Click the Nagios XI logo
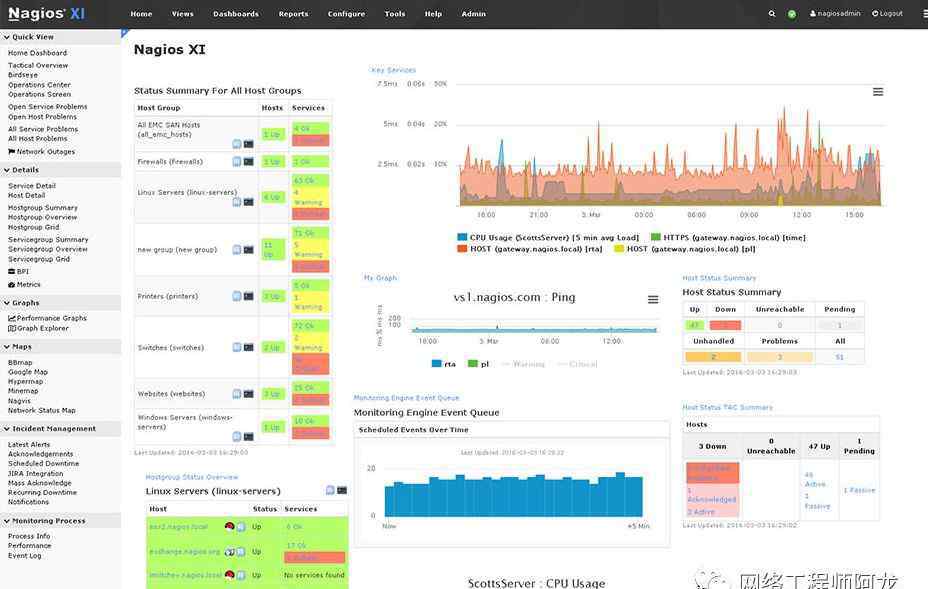The height and width of the screenshot is (589, 928). (x=46, y=14)
